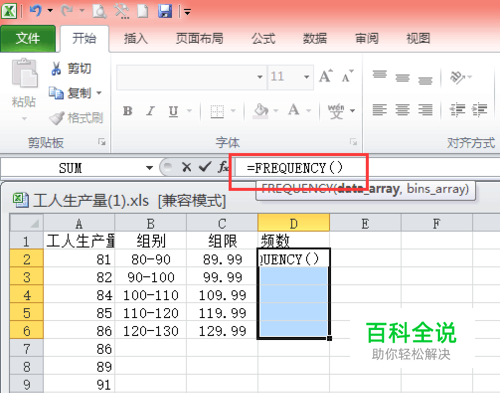500x393 pixels.
Task: Confirm formula entry with the checkmark
Action: (205, 167)
